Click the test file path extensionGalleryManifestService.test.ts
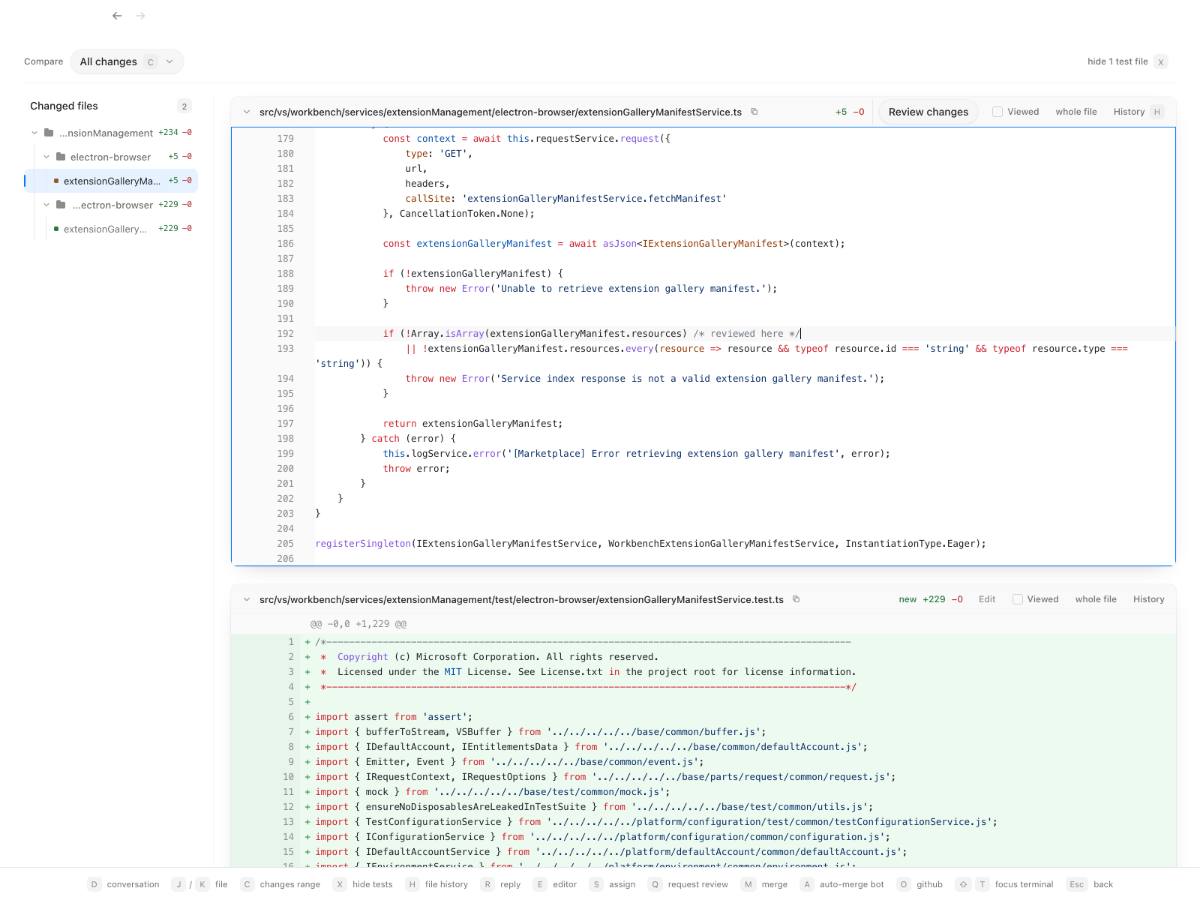 (x=521, y=599)
